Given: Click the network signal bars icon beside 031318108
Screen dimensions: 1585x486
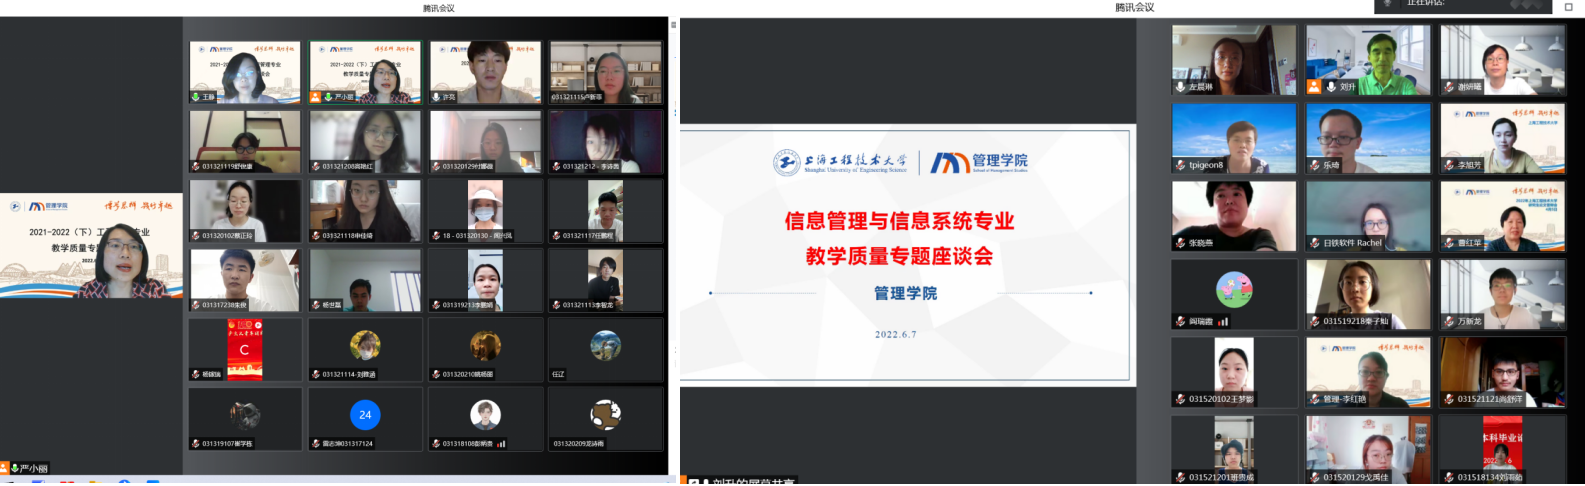Looking at the screenshot, I should click(501, 444).
